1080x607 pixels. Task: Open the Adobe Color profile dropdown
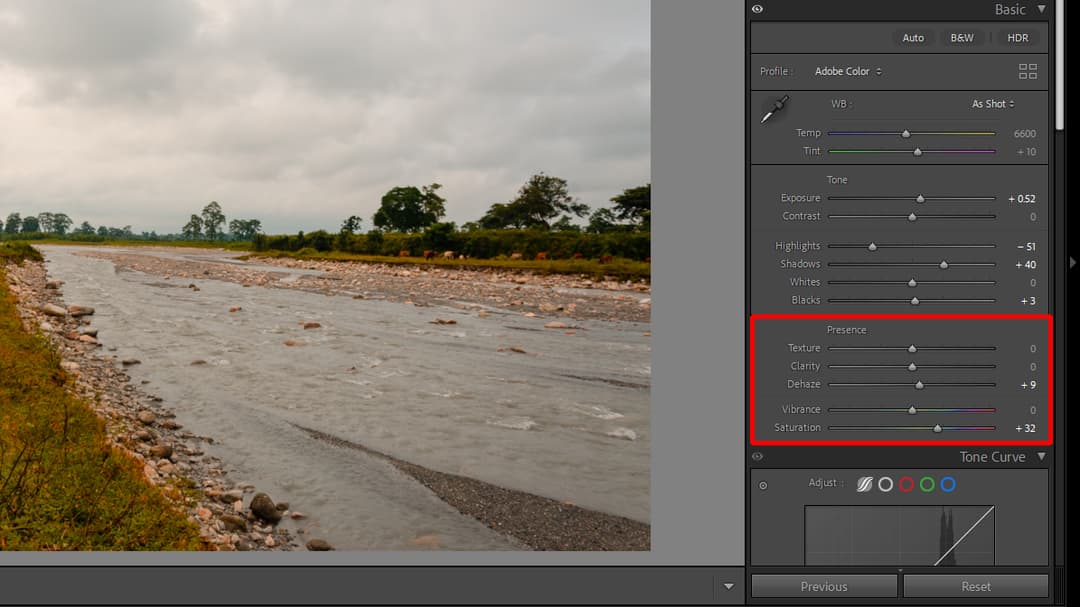[848, 71]
